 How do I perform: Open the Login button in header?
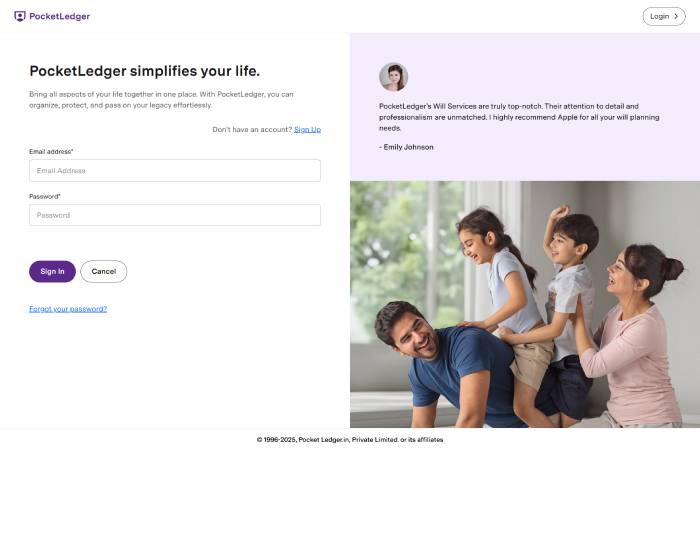(x=664, y=17)
